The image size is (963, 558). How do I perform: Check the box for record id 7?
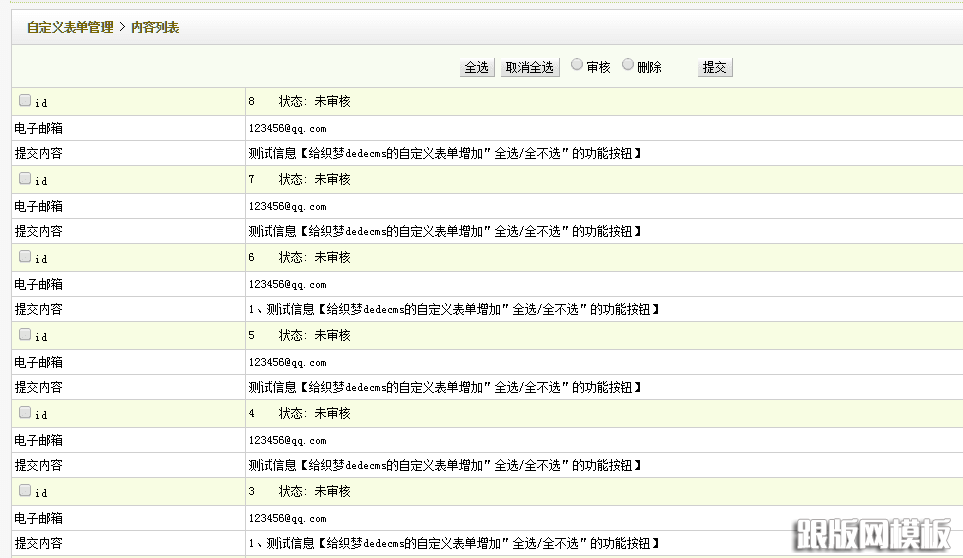click(x=25, y=178)
